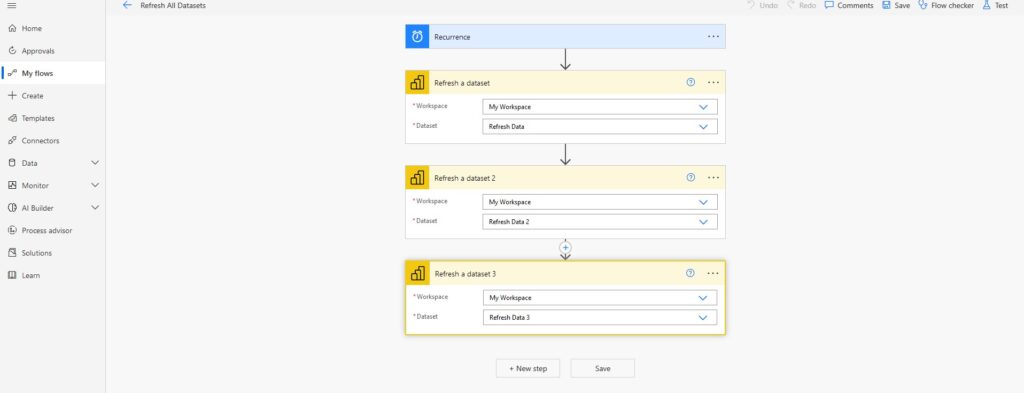The width and height of the screenshot is (1024, 393).
Task: Open Dataset dropdown showing Refresh Data 3
Action: (x=600, y=317)
